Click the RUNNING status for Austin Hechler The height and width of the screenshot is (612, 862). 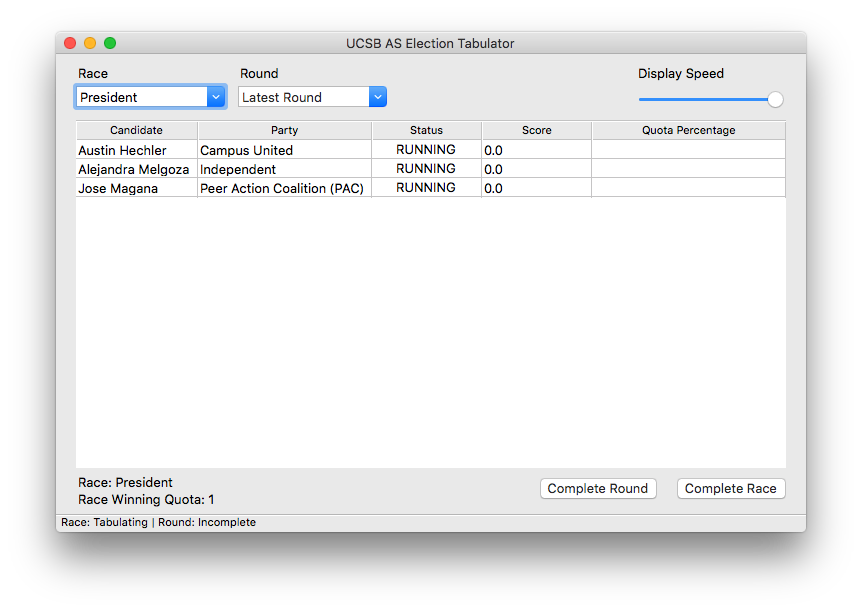click(x=426, y=150)
